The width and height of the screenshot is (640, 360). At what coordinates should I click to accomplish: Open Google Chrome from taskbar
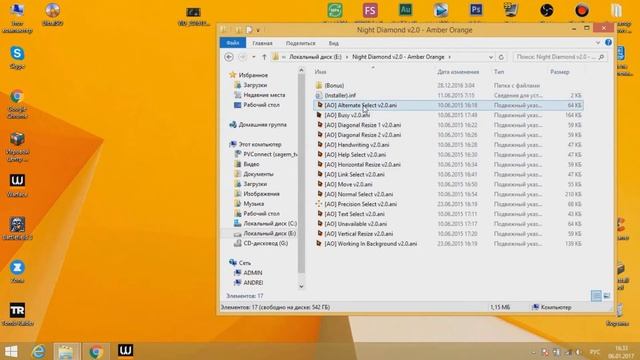(x=96, y=351)
